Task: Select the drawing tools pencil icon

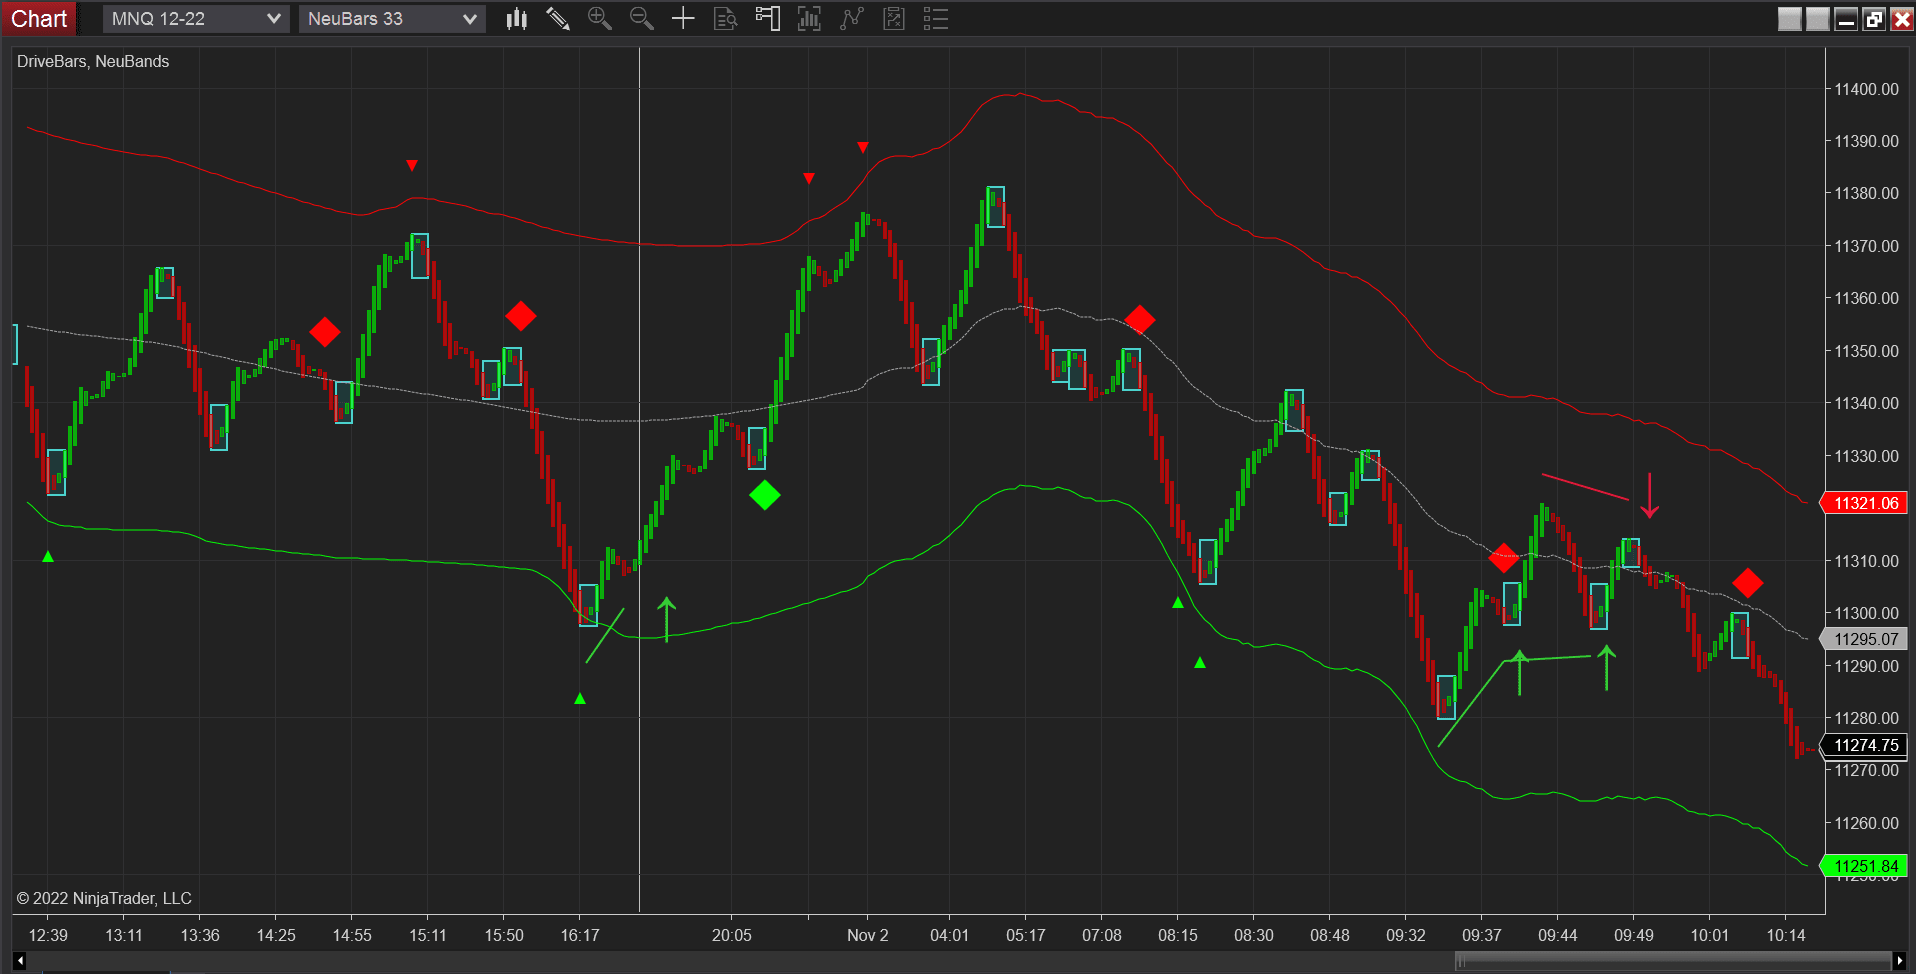Action: [x=558, y=18]
